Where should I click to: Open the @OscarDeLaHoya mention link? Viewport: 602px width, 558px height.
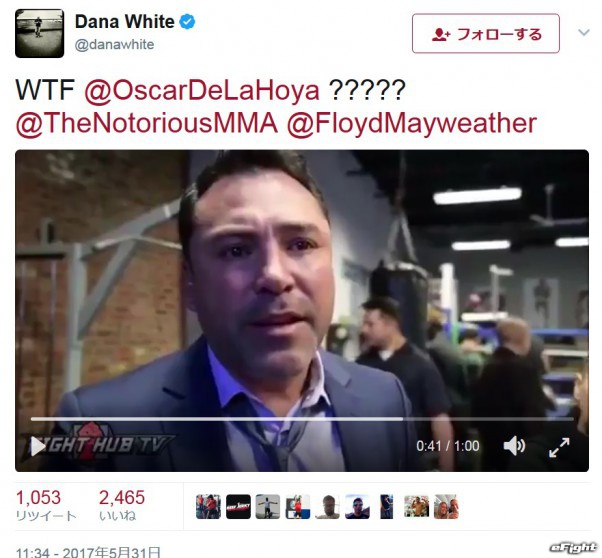tap(202, 91)
